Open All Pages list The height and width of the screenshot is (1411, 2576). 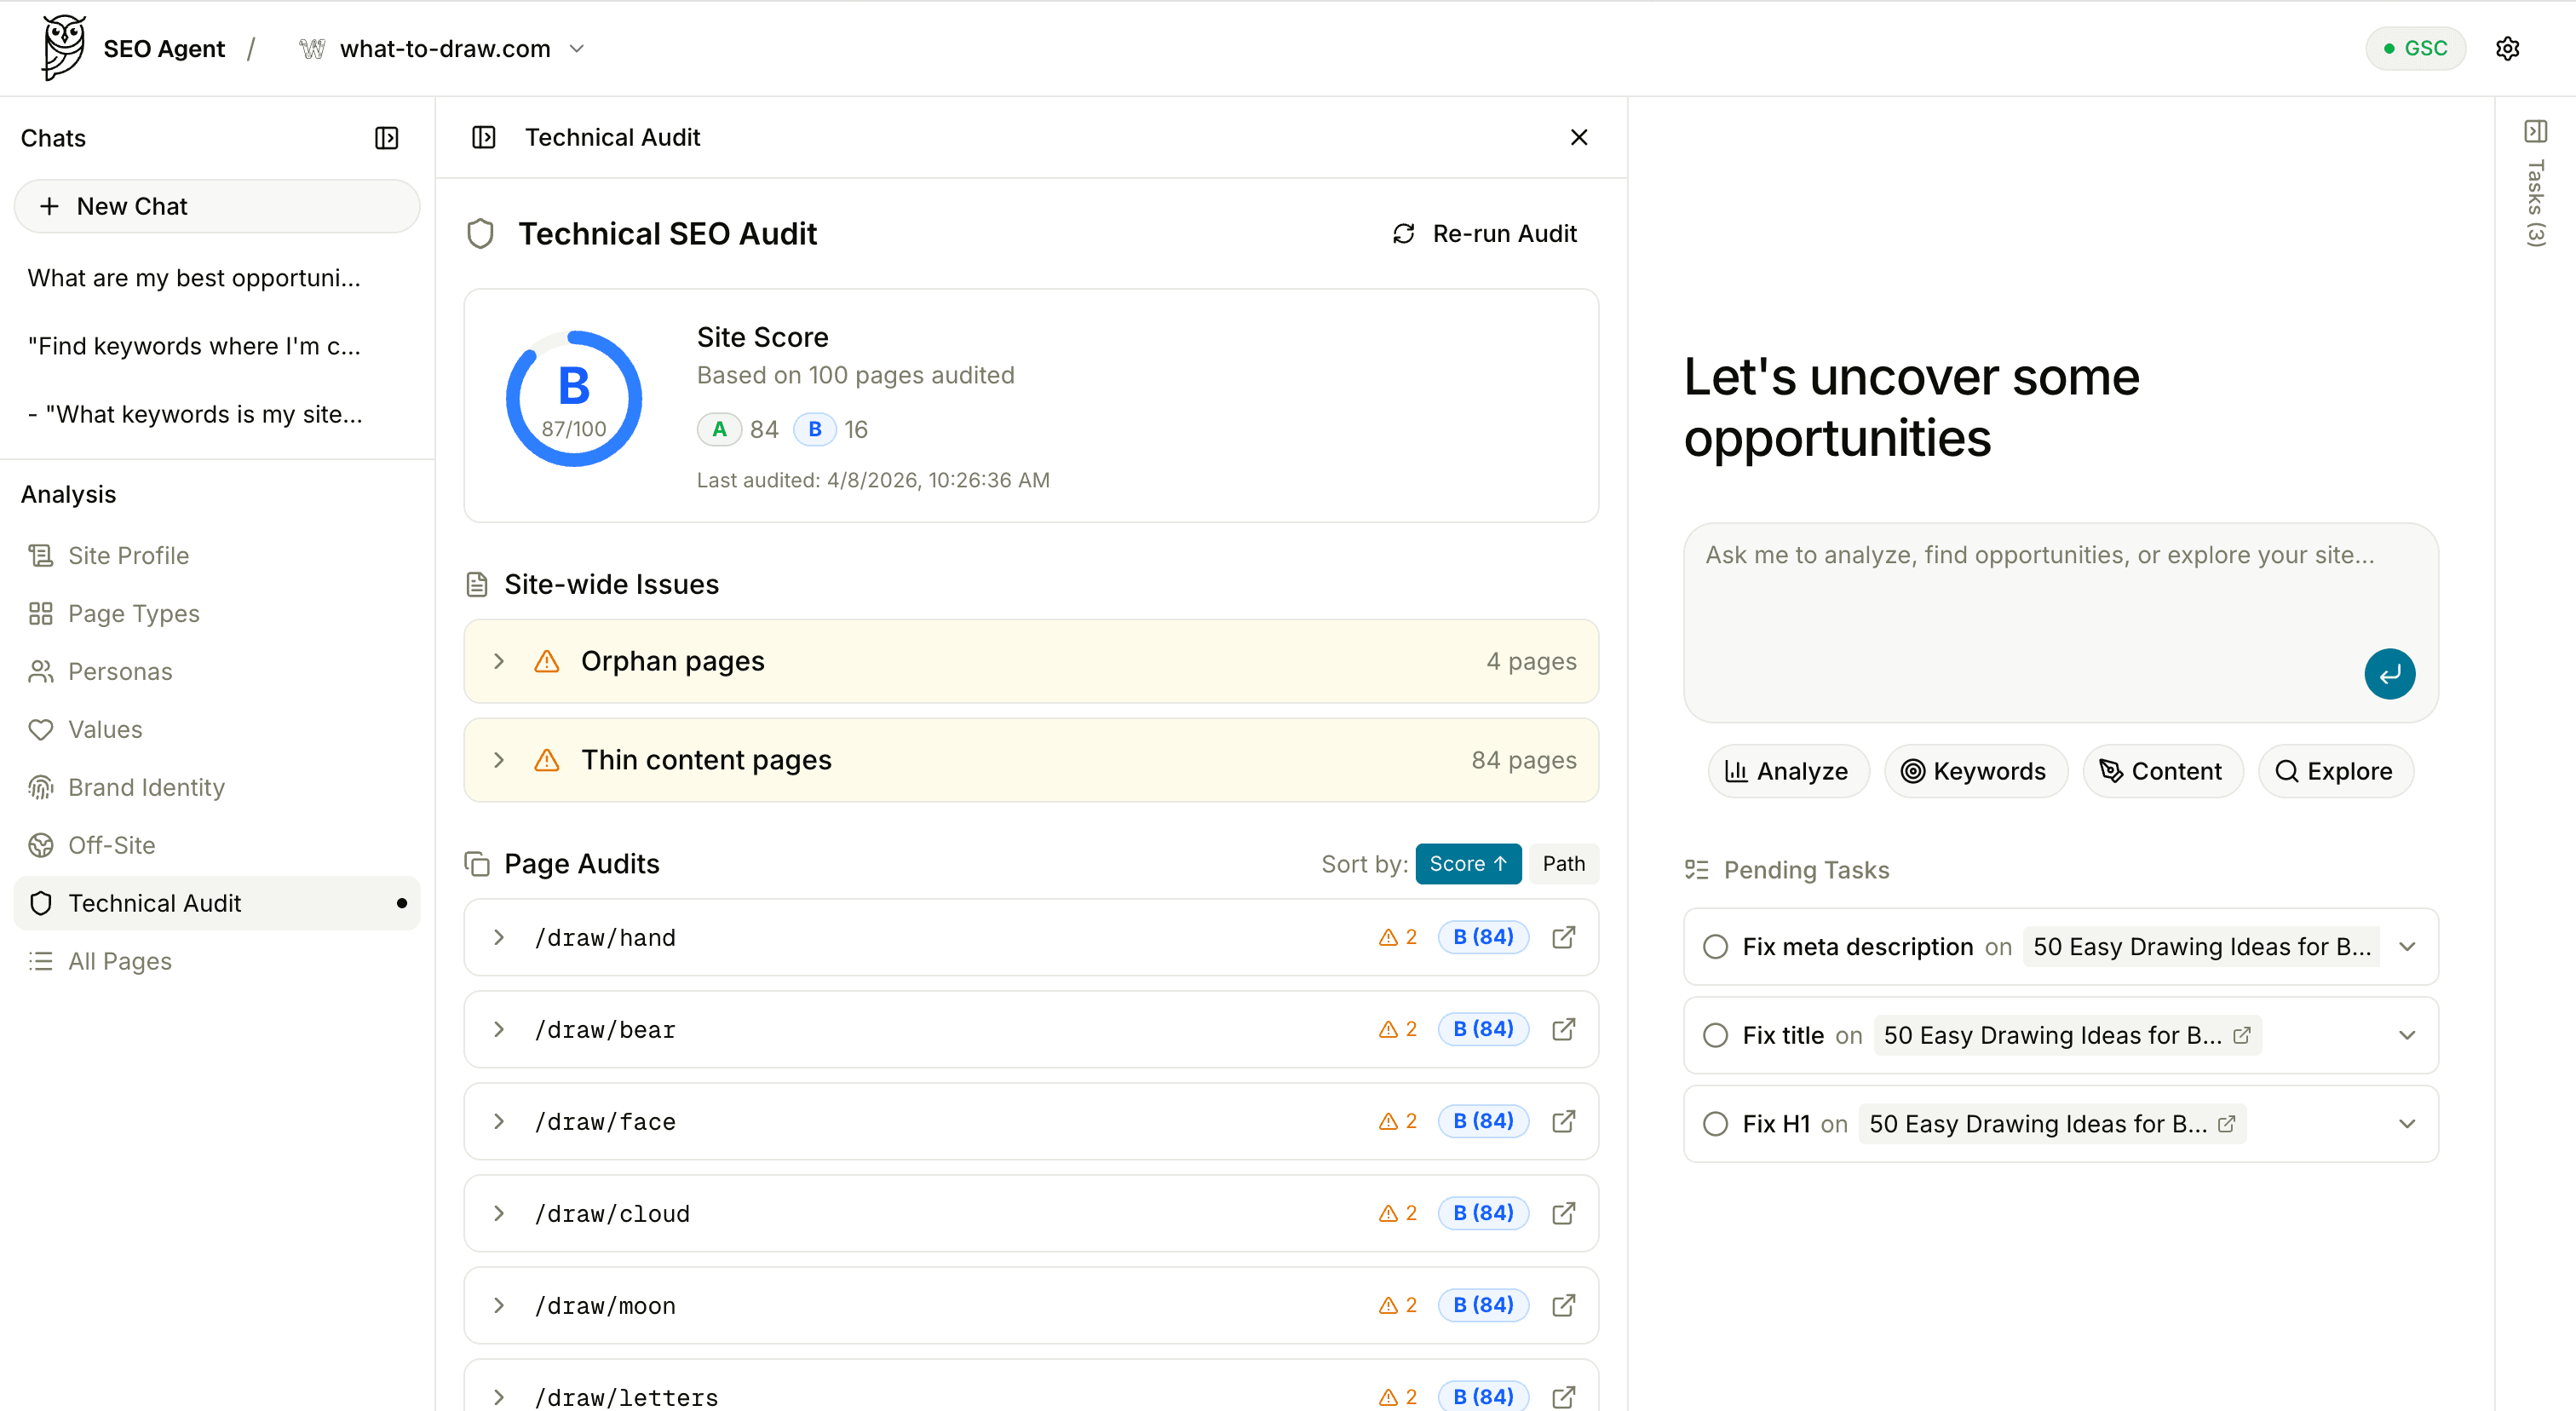pos(217,961)
